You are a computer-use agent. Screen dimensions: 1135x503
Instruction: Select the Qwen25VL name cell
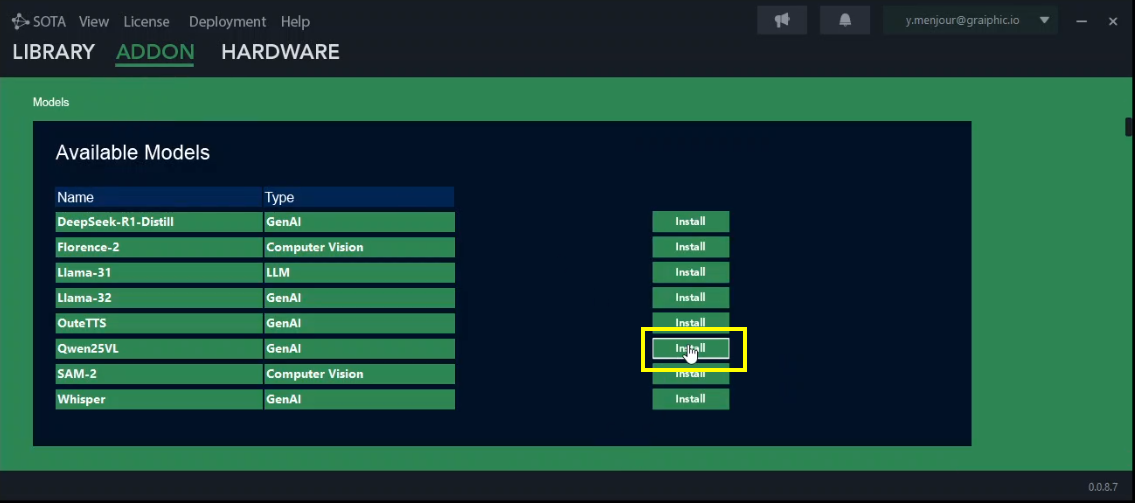[x=159, y=348]
